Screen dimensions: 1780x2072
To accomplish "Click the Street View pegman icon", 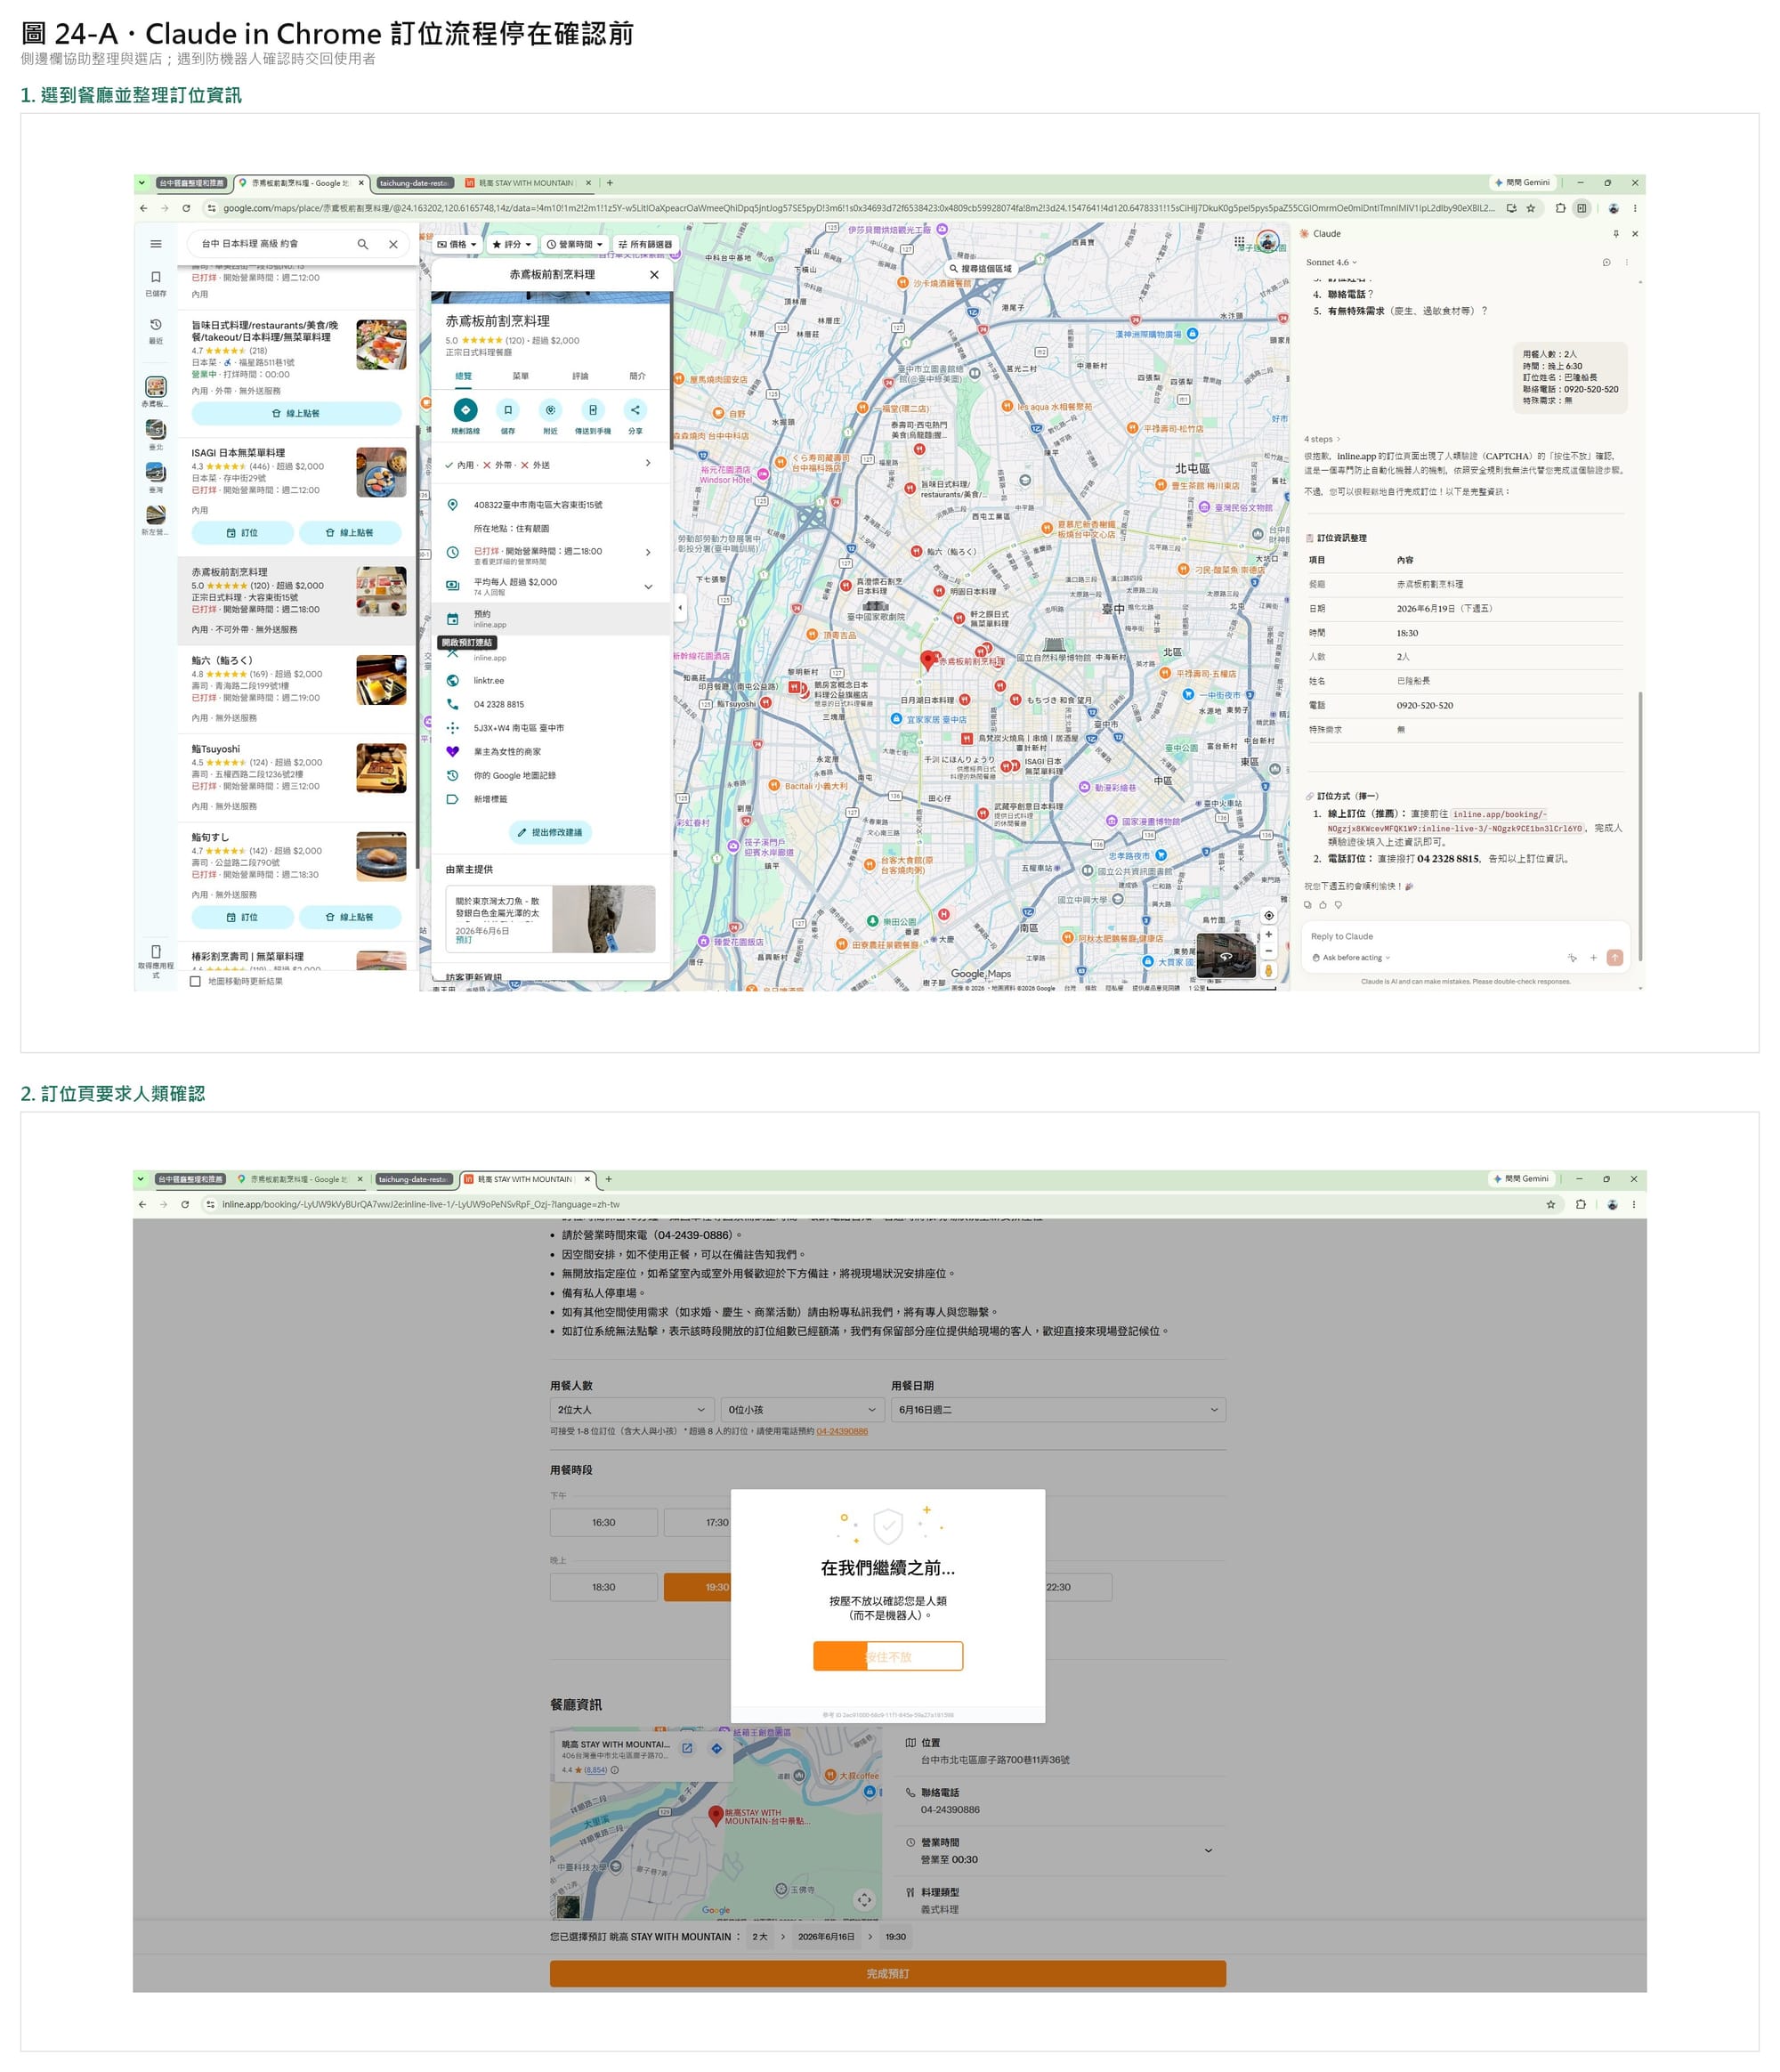I will point(1268,969).
